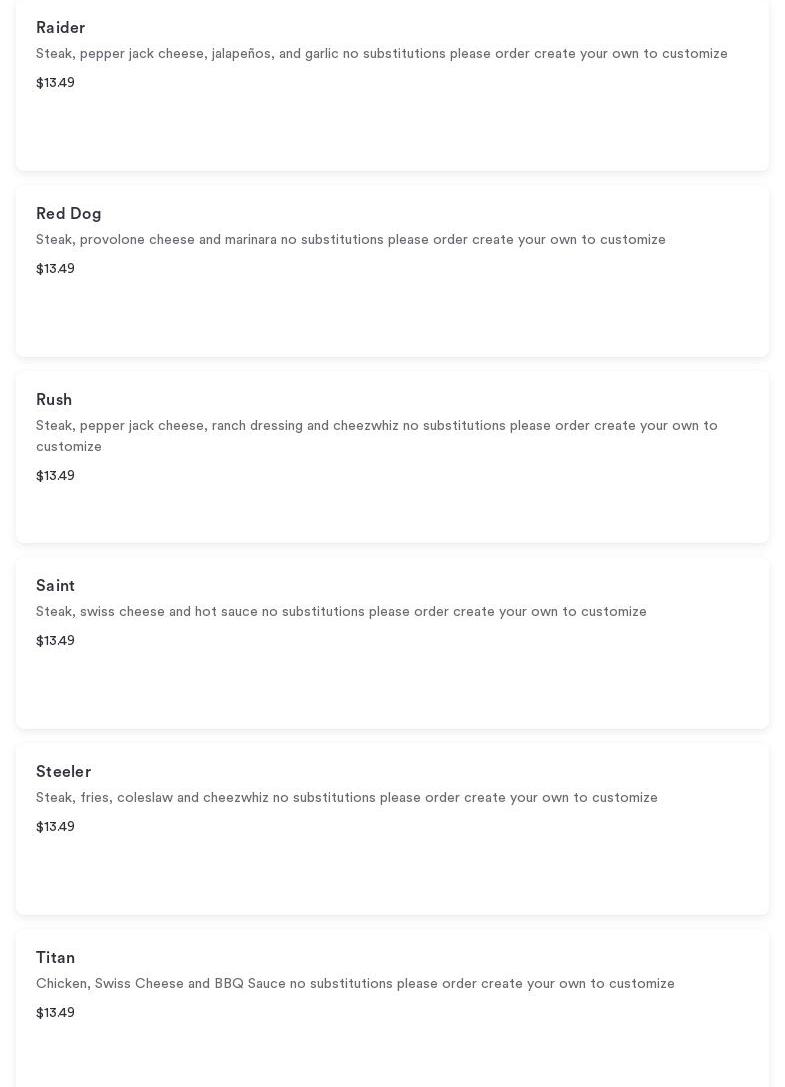The width and height of the screenshot is (785, 1087).
Task: Click the $13.49 price under Steeler
Action: click(55, 827)
